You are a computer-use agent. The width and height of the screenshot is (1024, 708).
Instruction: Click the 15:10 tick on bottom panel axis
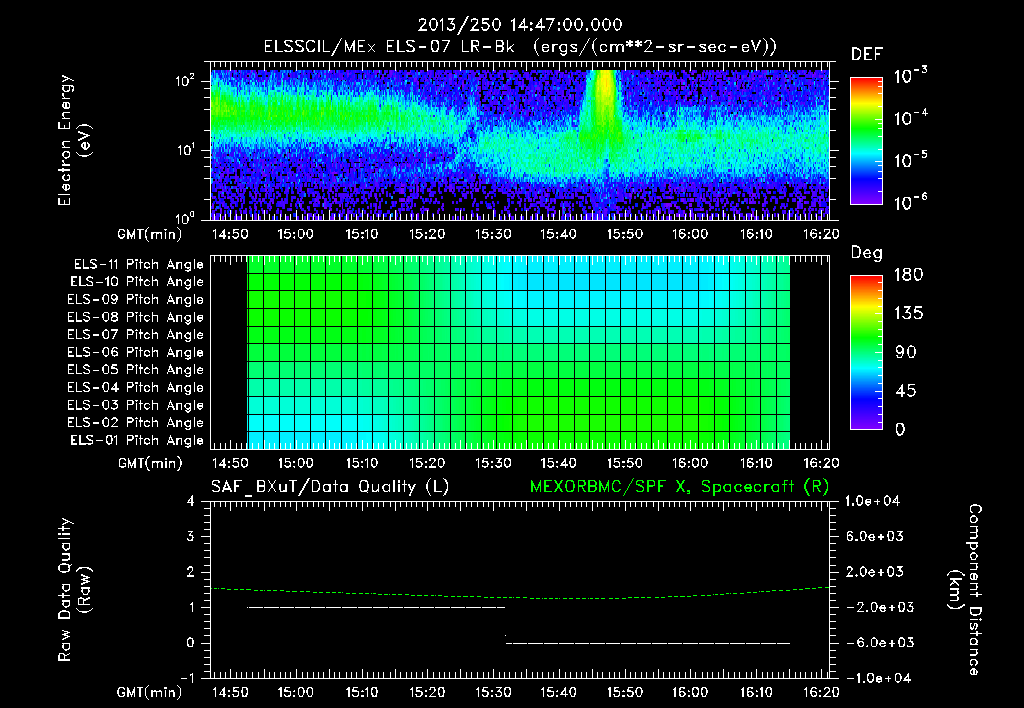(x=362, y=692)
